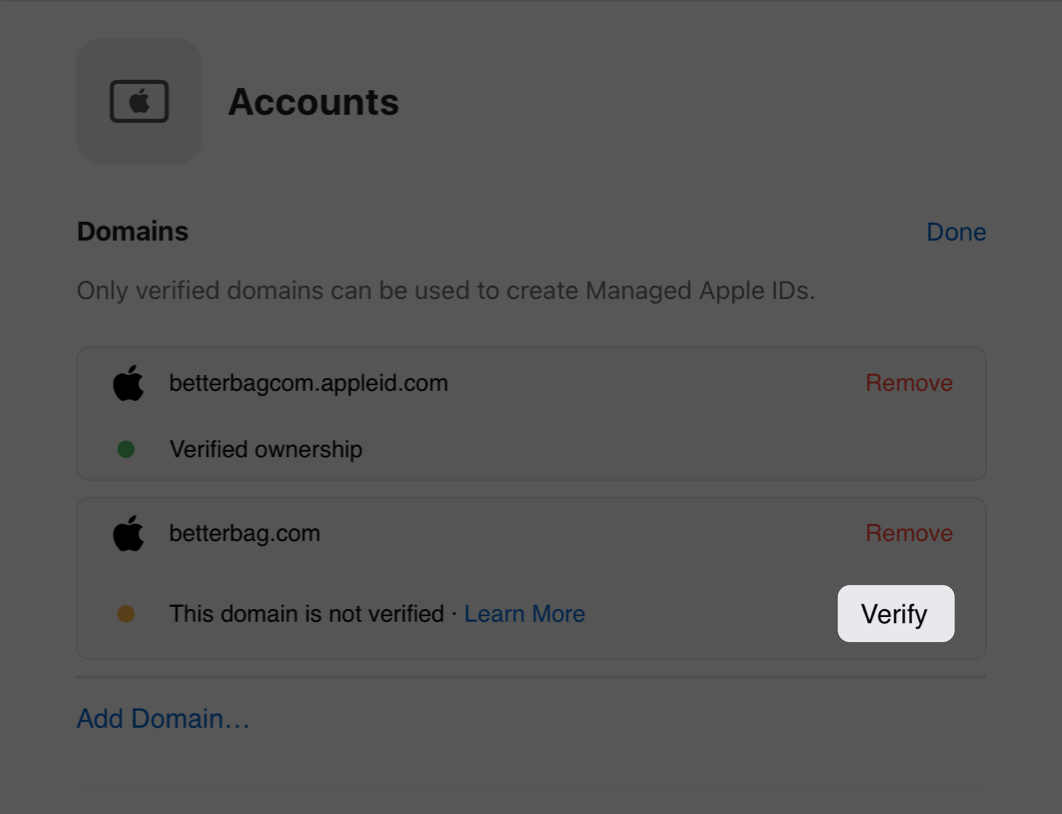Click the Domains section heading

click(x=132, y=231)
